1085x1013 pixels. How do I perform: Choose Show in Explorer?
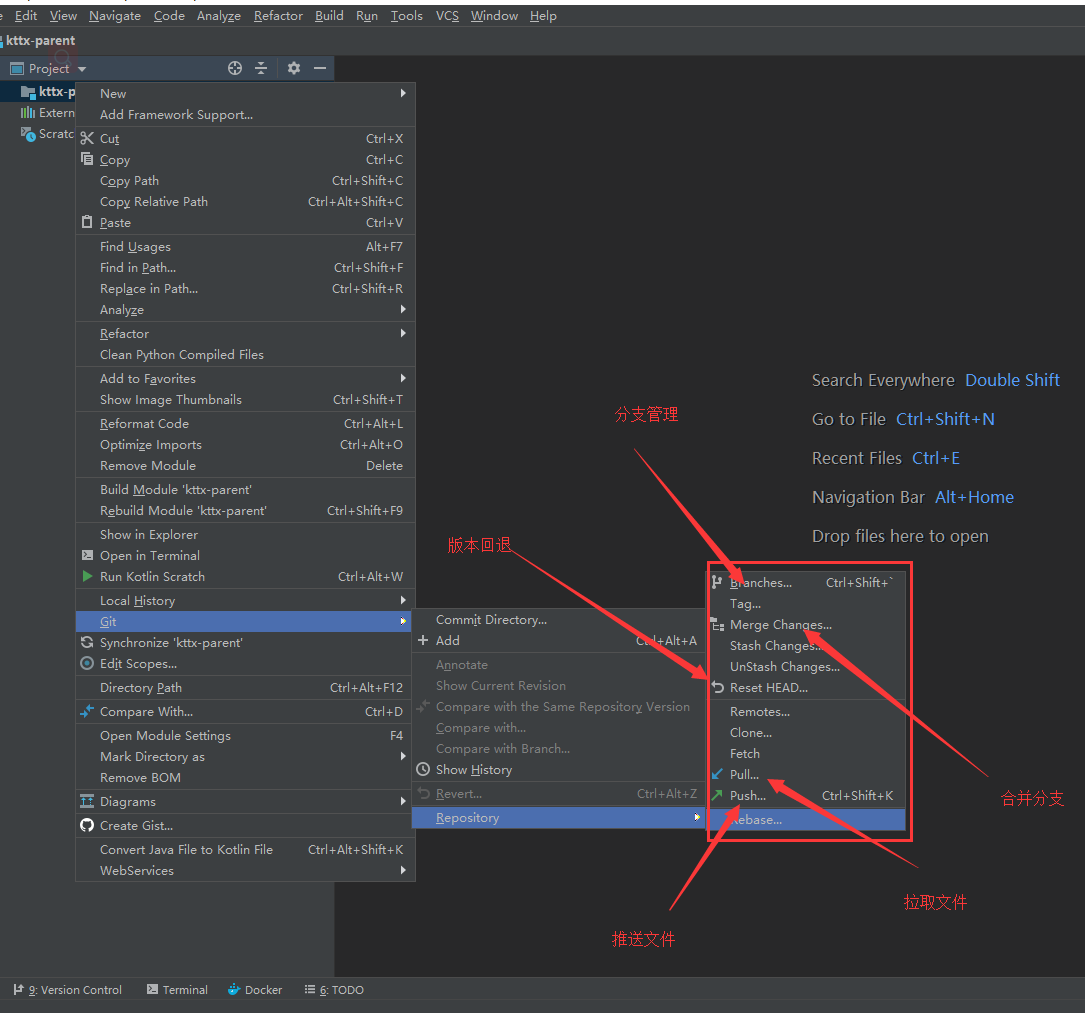point(245,534)
